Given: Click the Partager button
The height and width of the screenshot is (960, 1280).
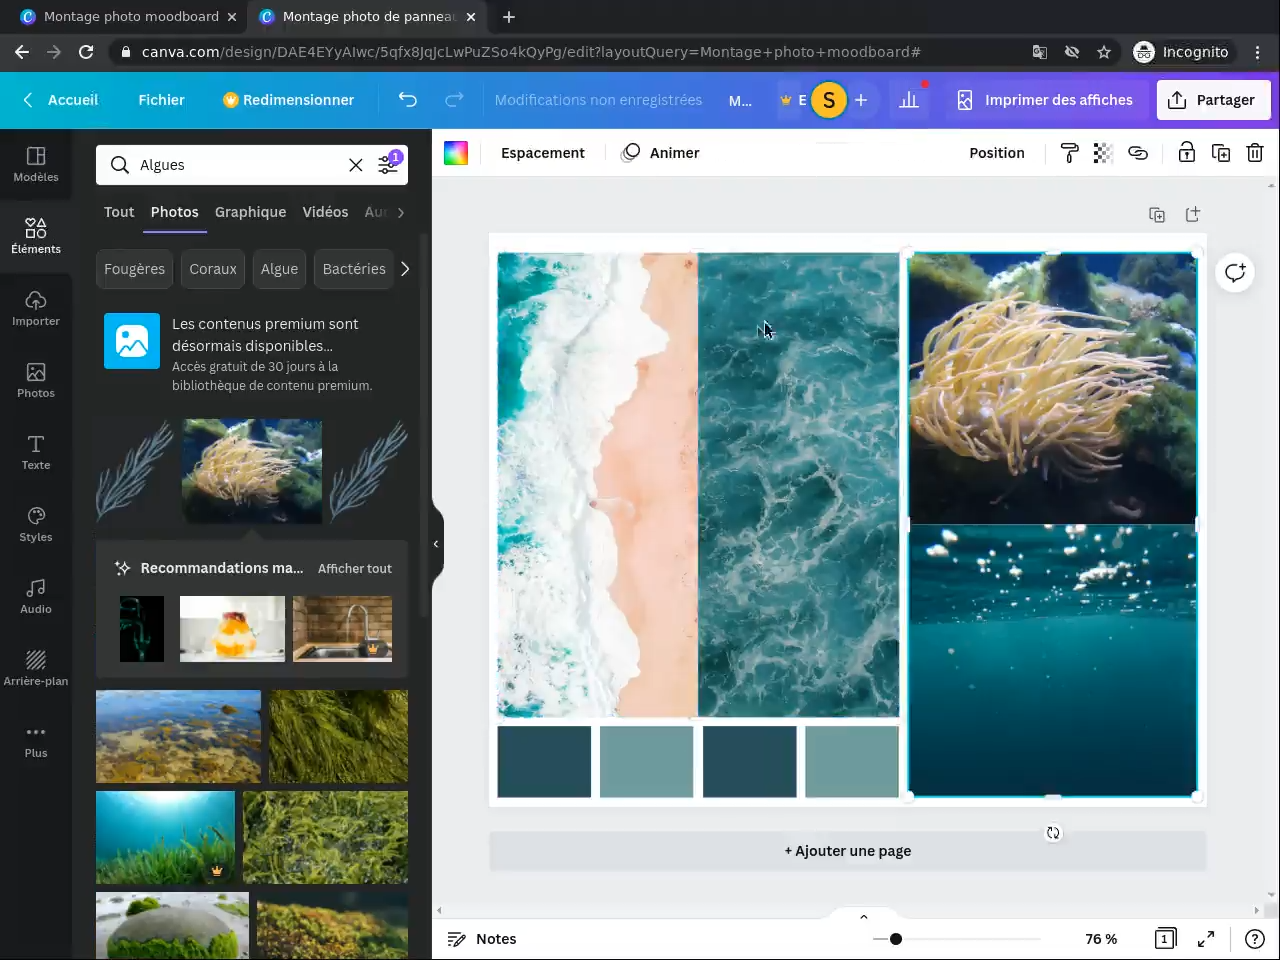Looking at the screenshot, I should 1213,100.
